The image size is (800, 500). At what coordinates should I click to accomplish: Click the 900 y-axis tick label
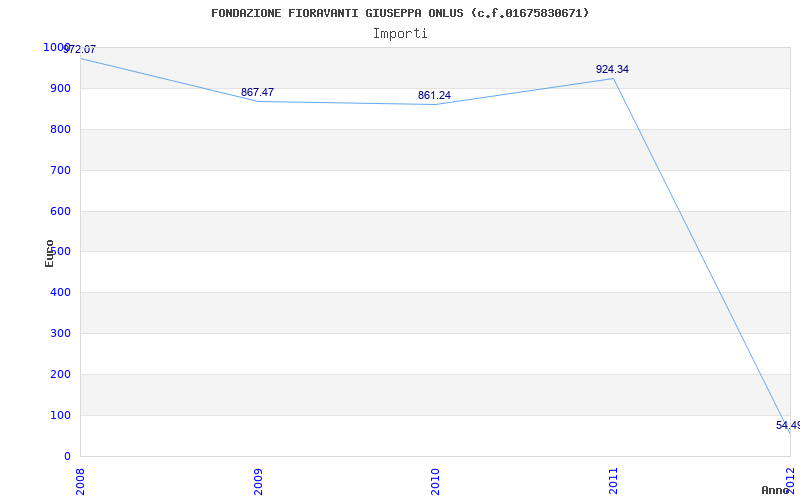60,89
